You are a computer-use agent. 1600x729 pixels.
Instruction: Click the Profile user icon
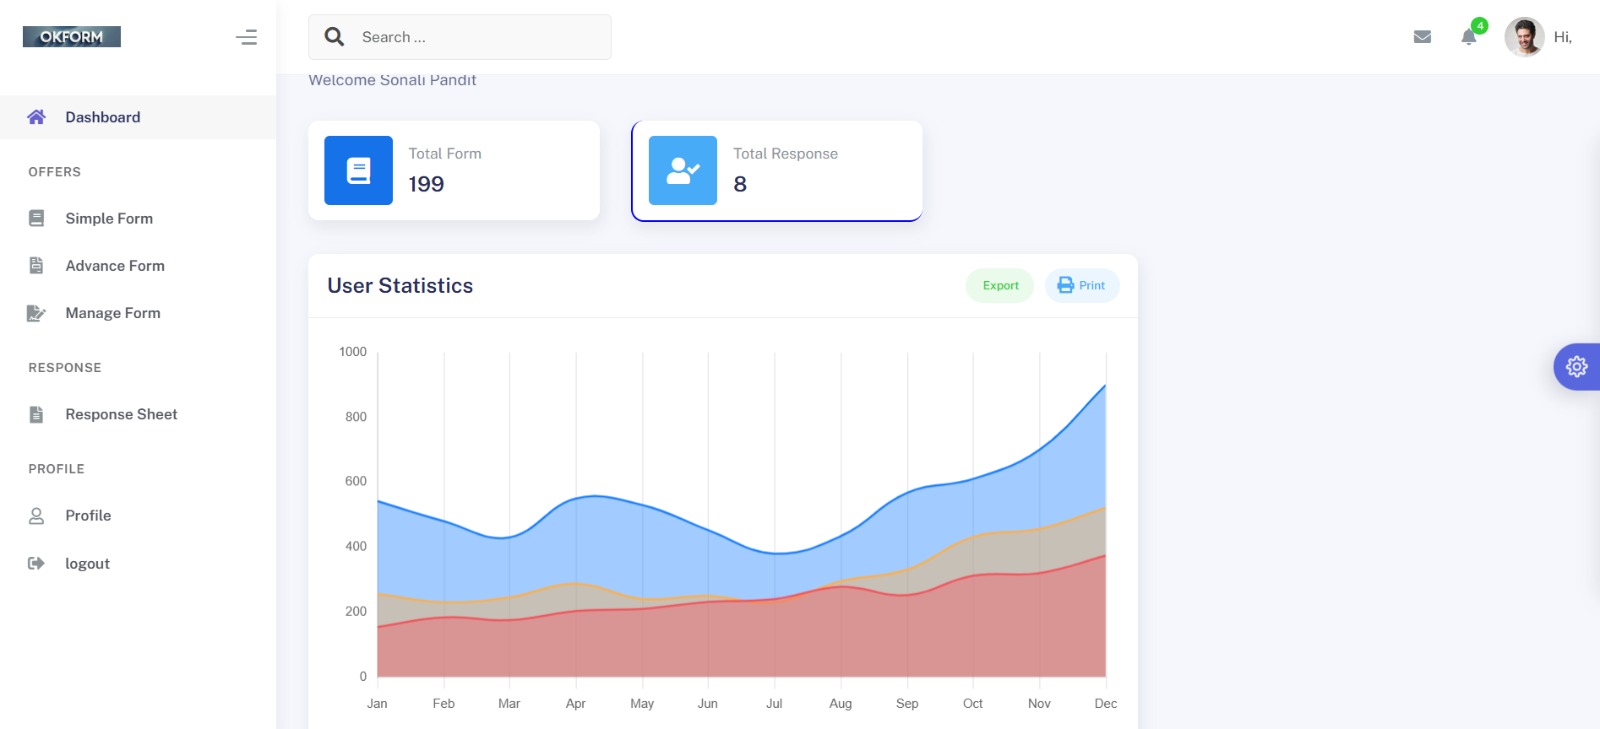pyautogui.click(x=37, y=516)
